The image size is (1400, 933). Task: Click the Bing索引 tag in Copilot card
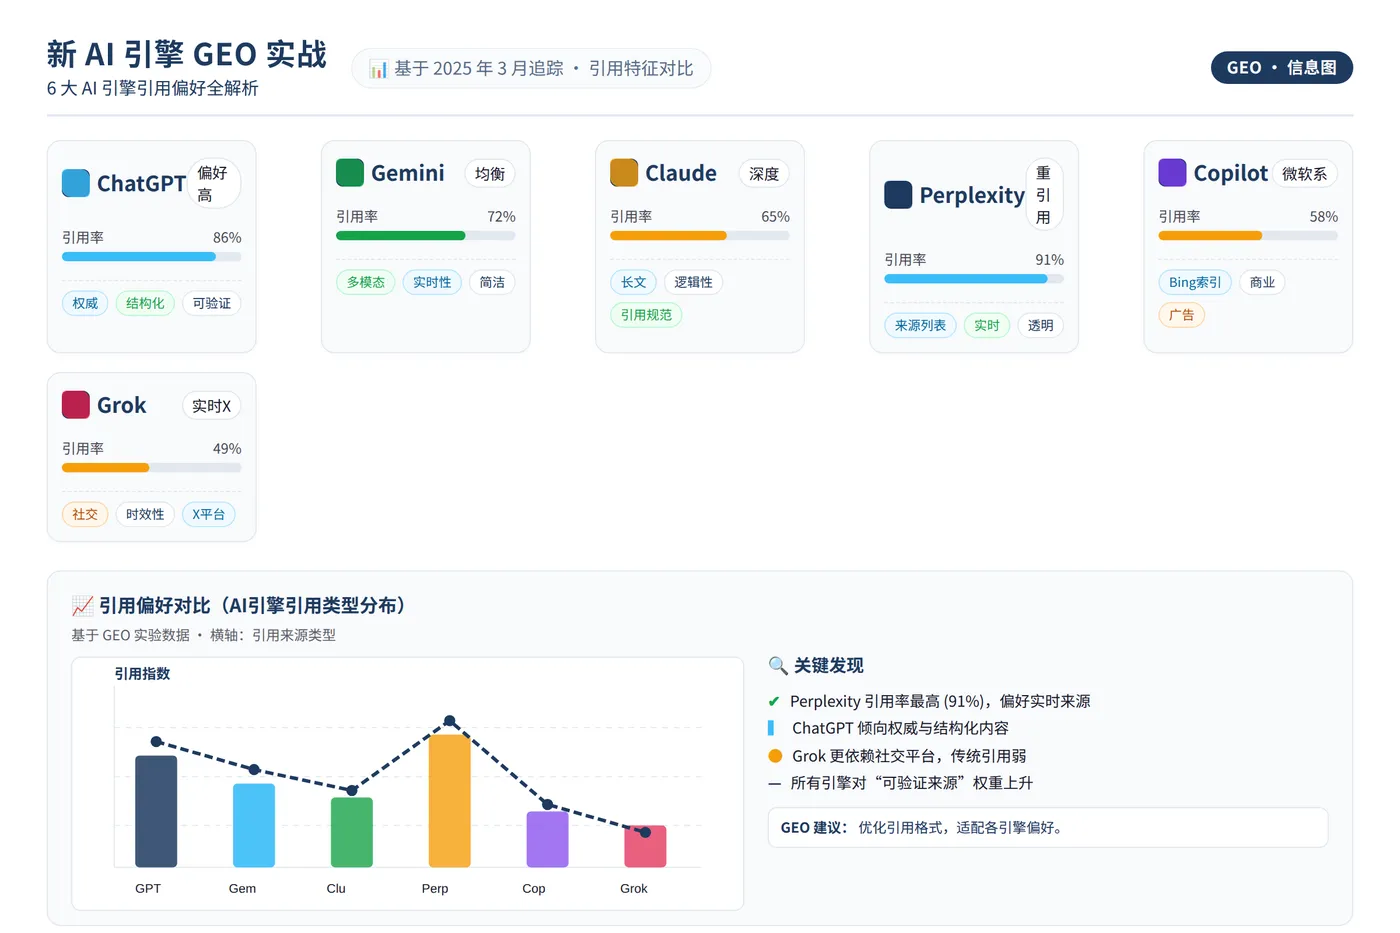[x=1195, y=282]
